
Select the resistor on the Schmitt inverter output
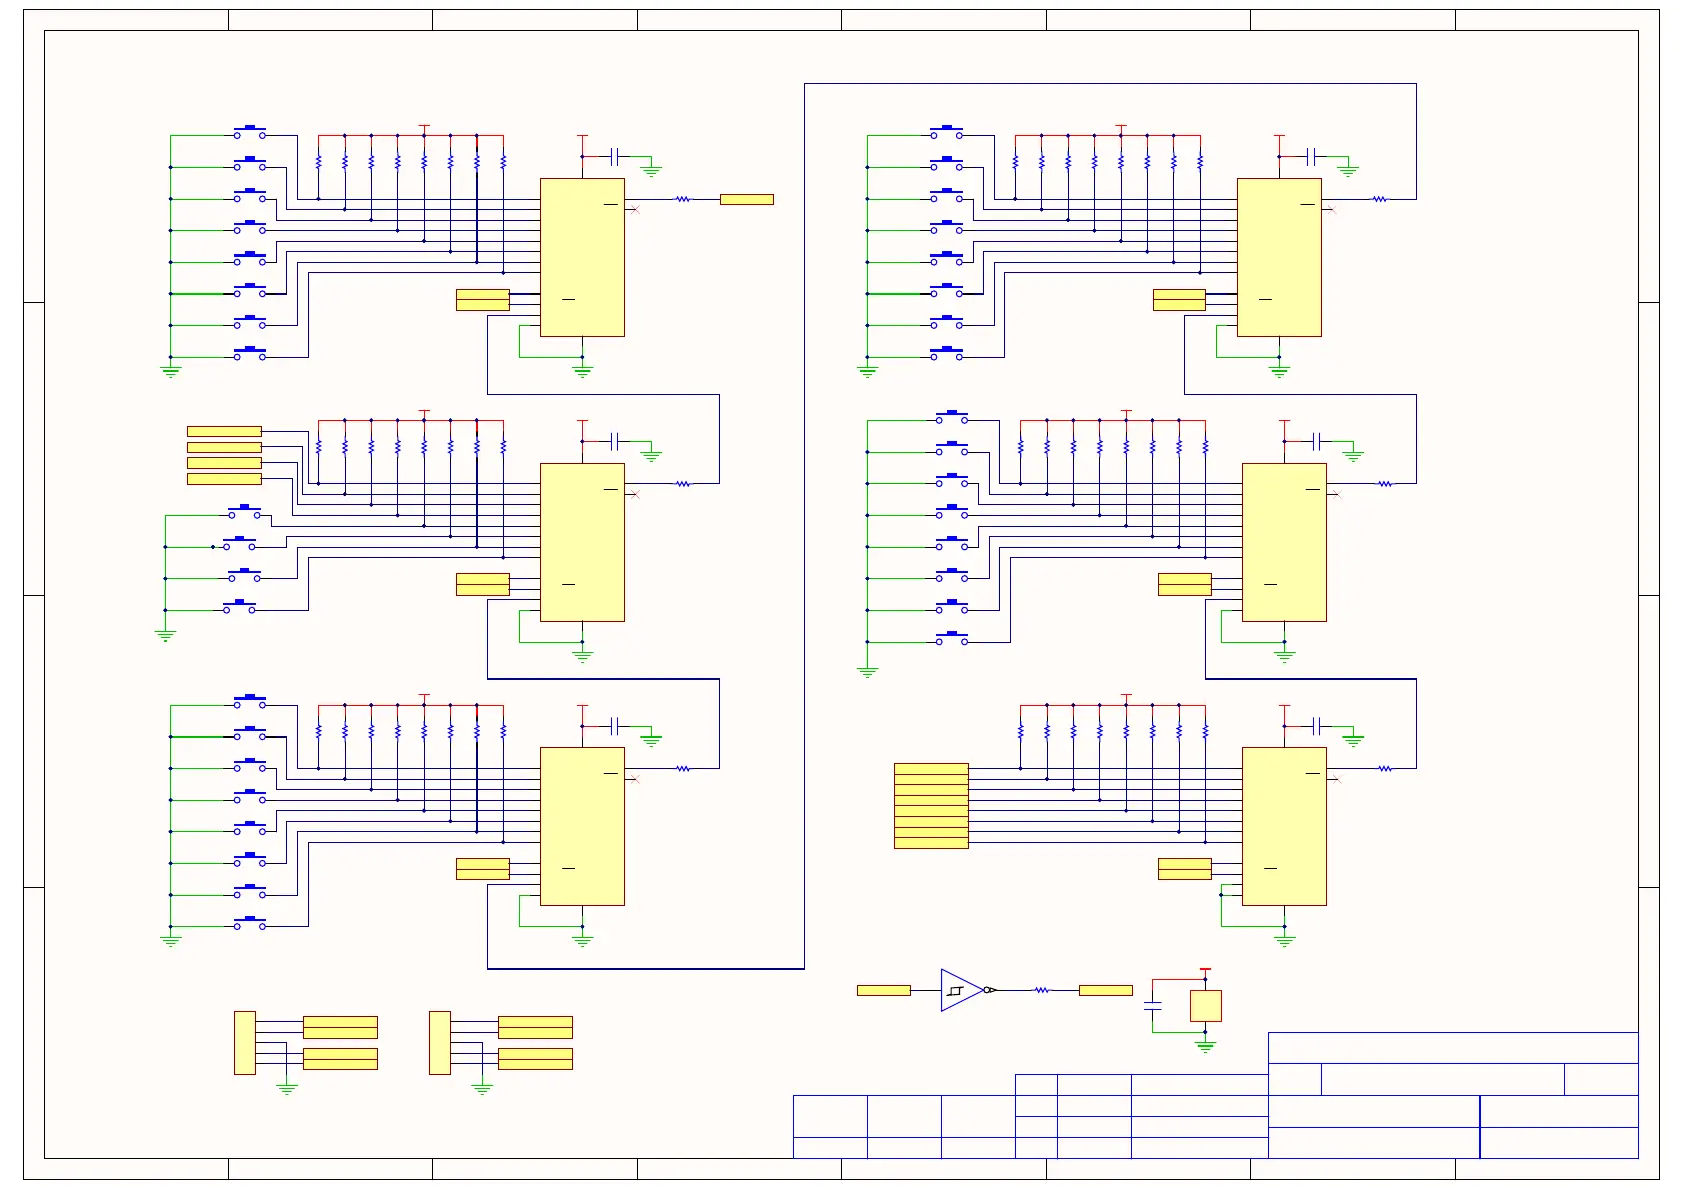1042,990
